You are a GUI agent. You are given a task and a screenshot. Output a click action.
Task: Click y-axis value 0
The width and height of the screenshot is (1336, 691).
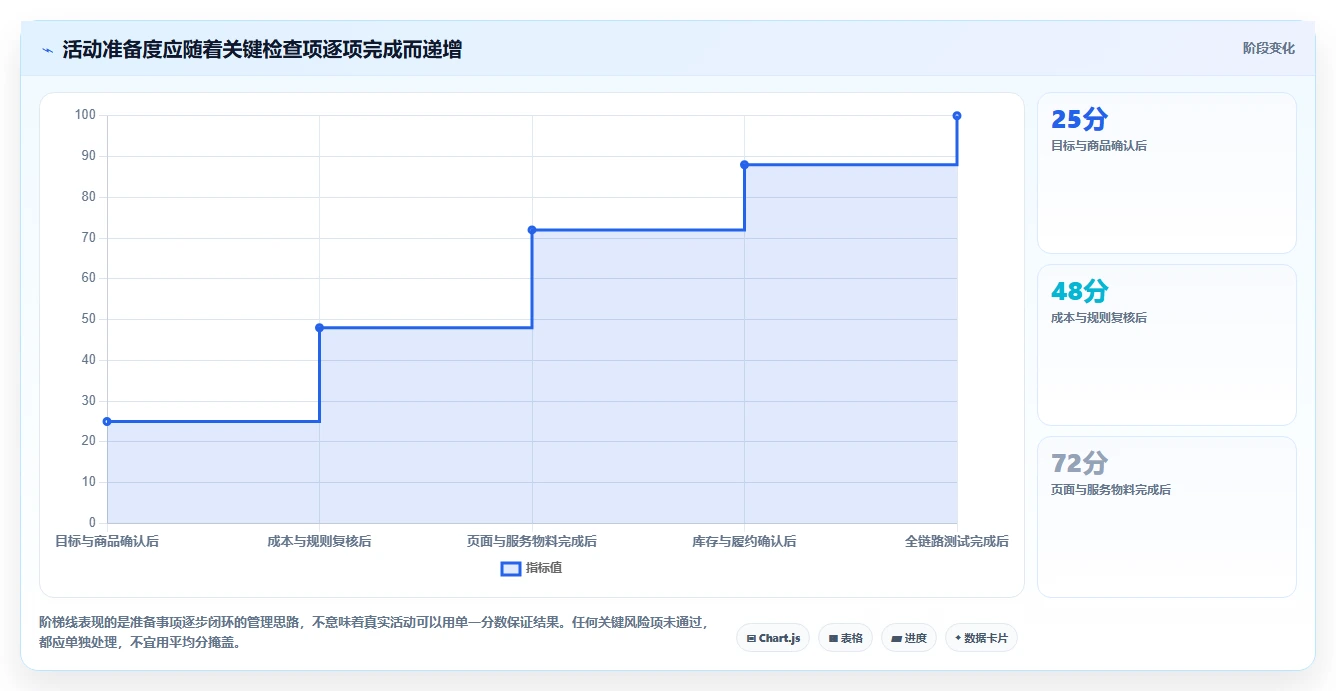pyautogui.click(x=92, y=523)
